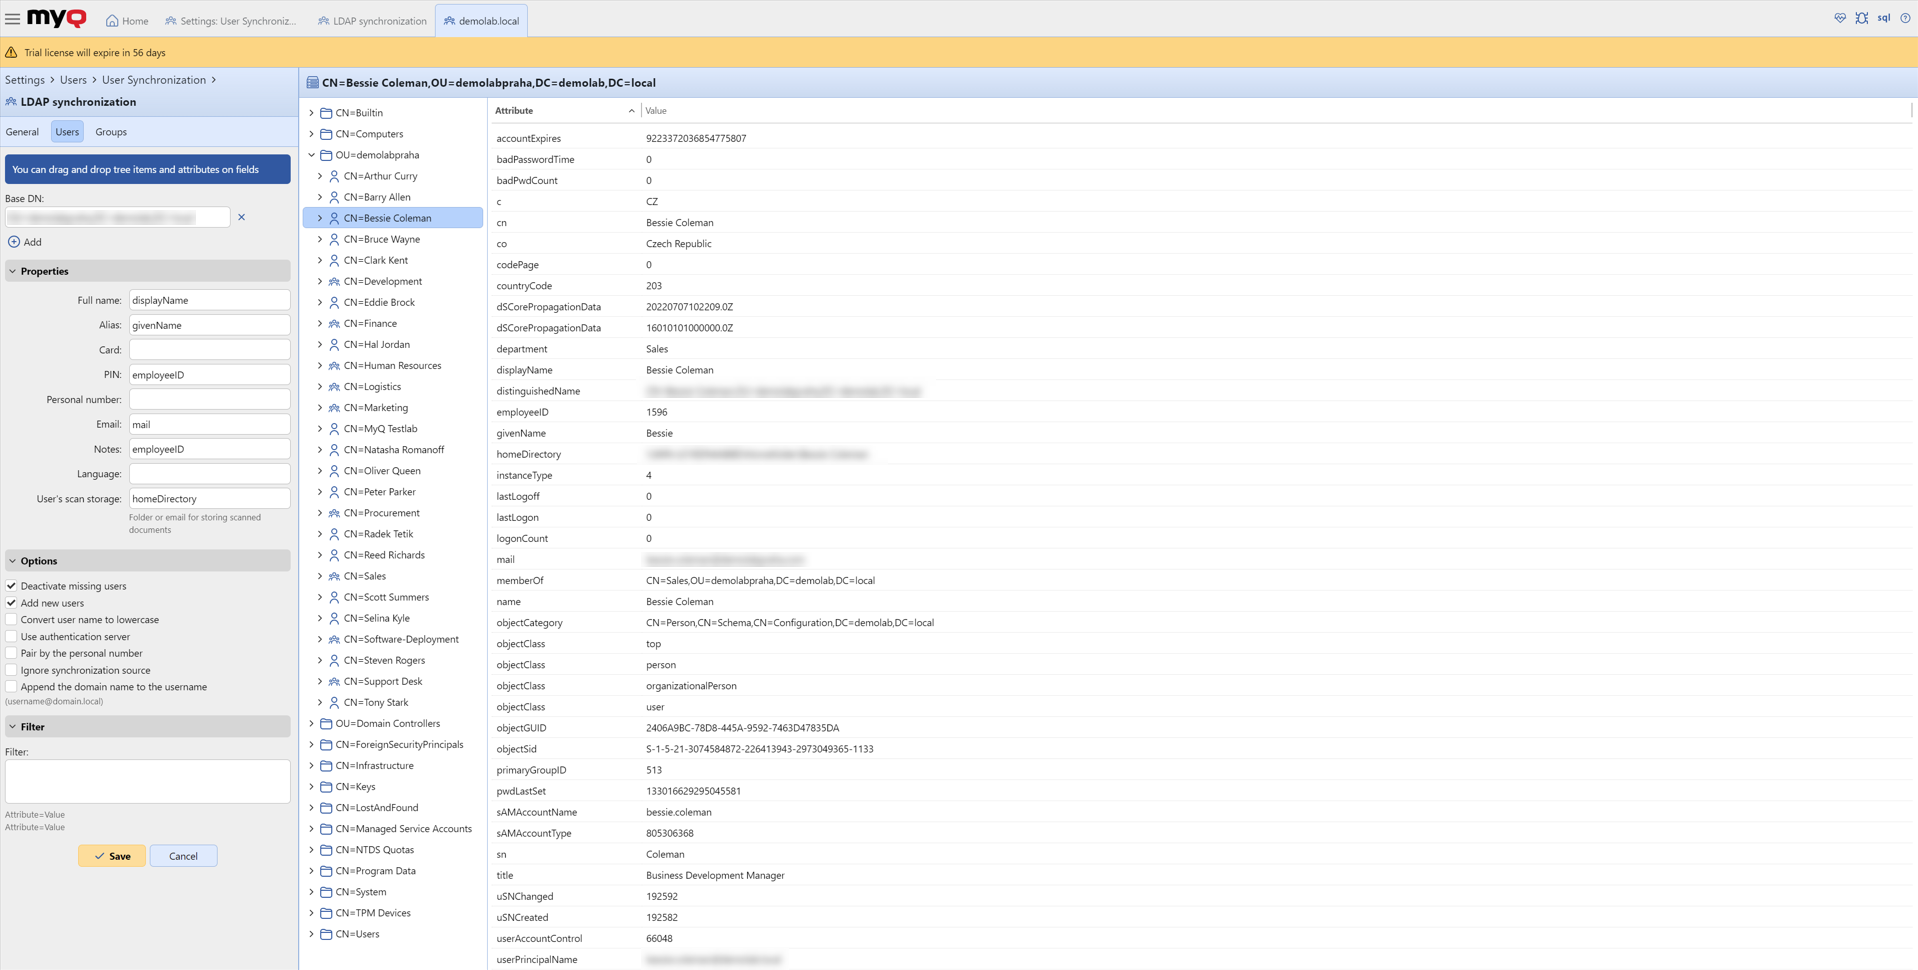Click the user icon of CN=Tony Stark
The width and height of the screenshot is (1918, 970).
tap(334, 703)
